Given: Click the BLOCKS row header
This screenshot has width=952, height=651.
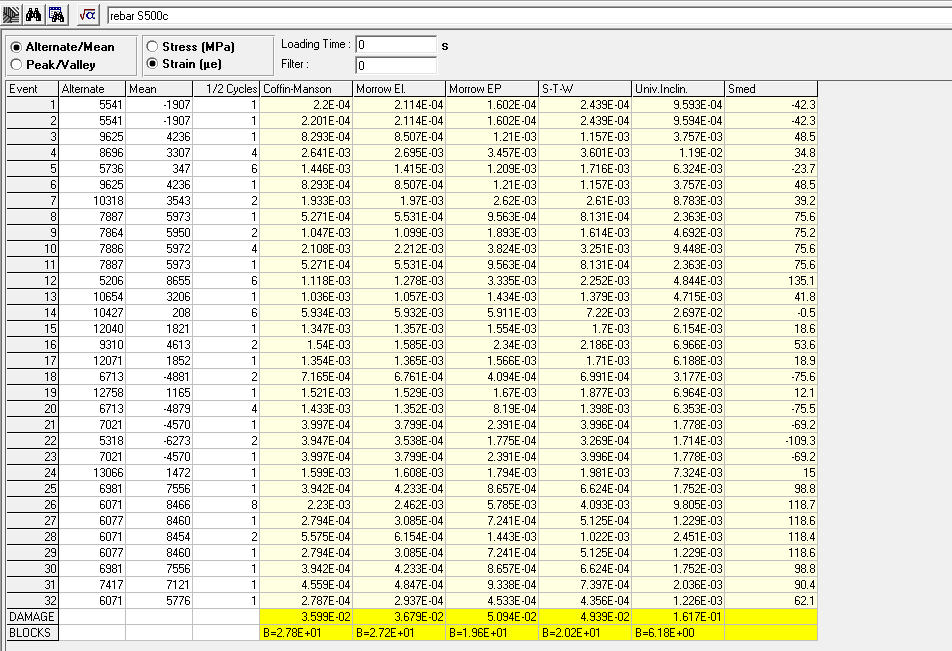Looking at the screenshot, I should click(x=32, y=633).
